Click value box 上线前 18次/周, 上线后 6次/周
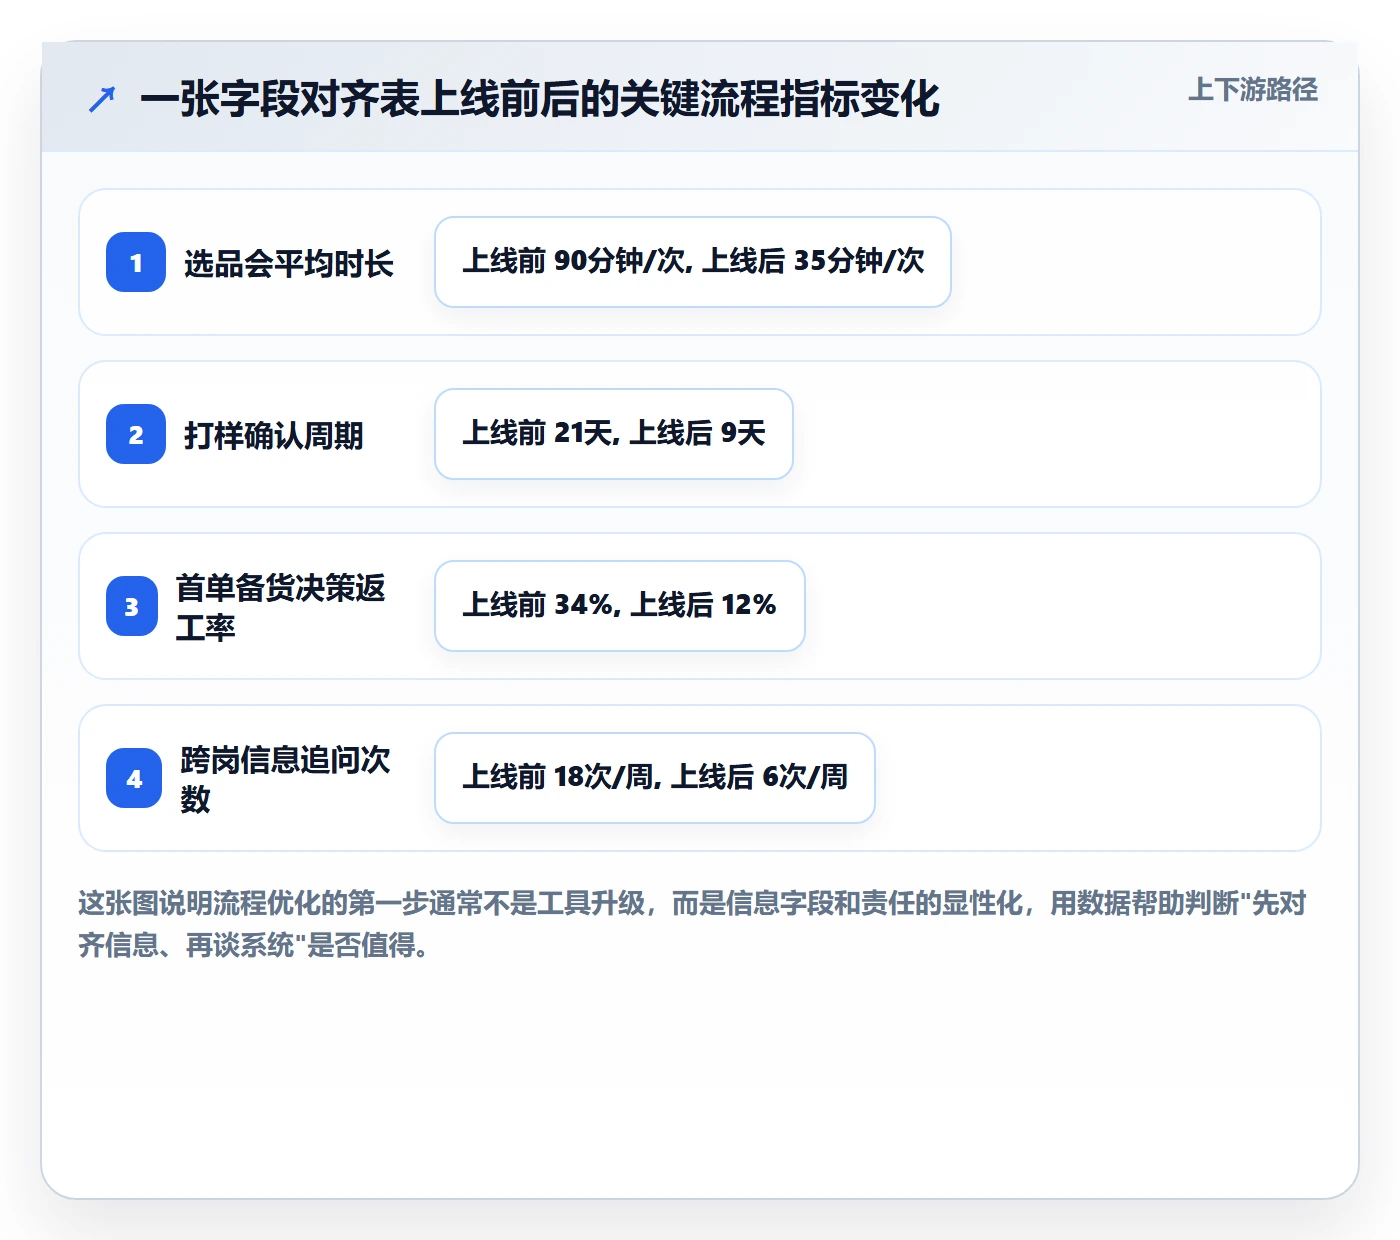Viewport: 1400px width, 1240px height. coord(655,778)
